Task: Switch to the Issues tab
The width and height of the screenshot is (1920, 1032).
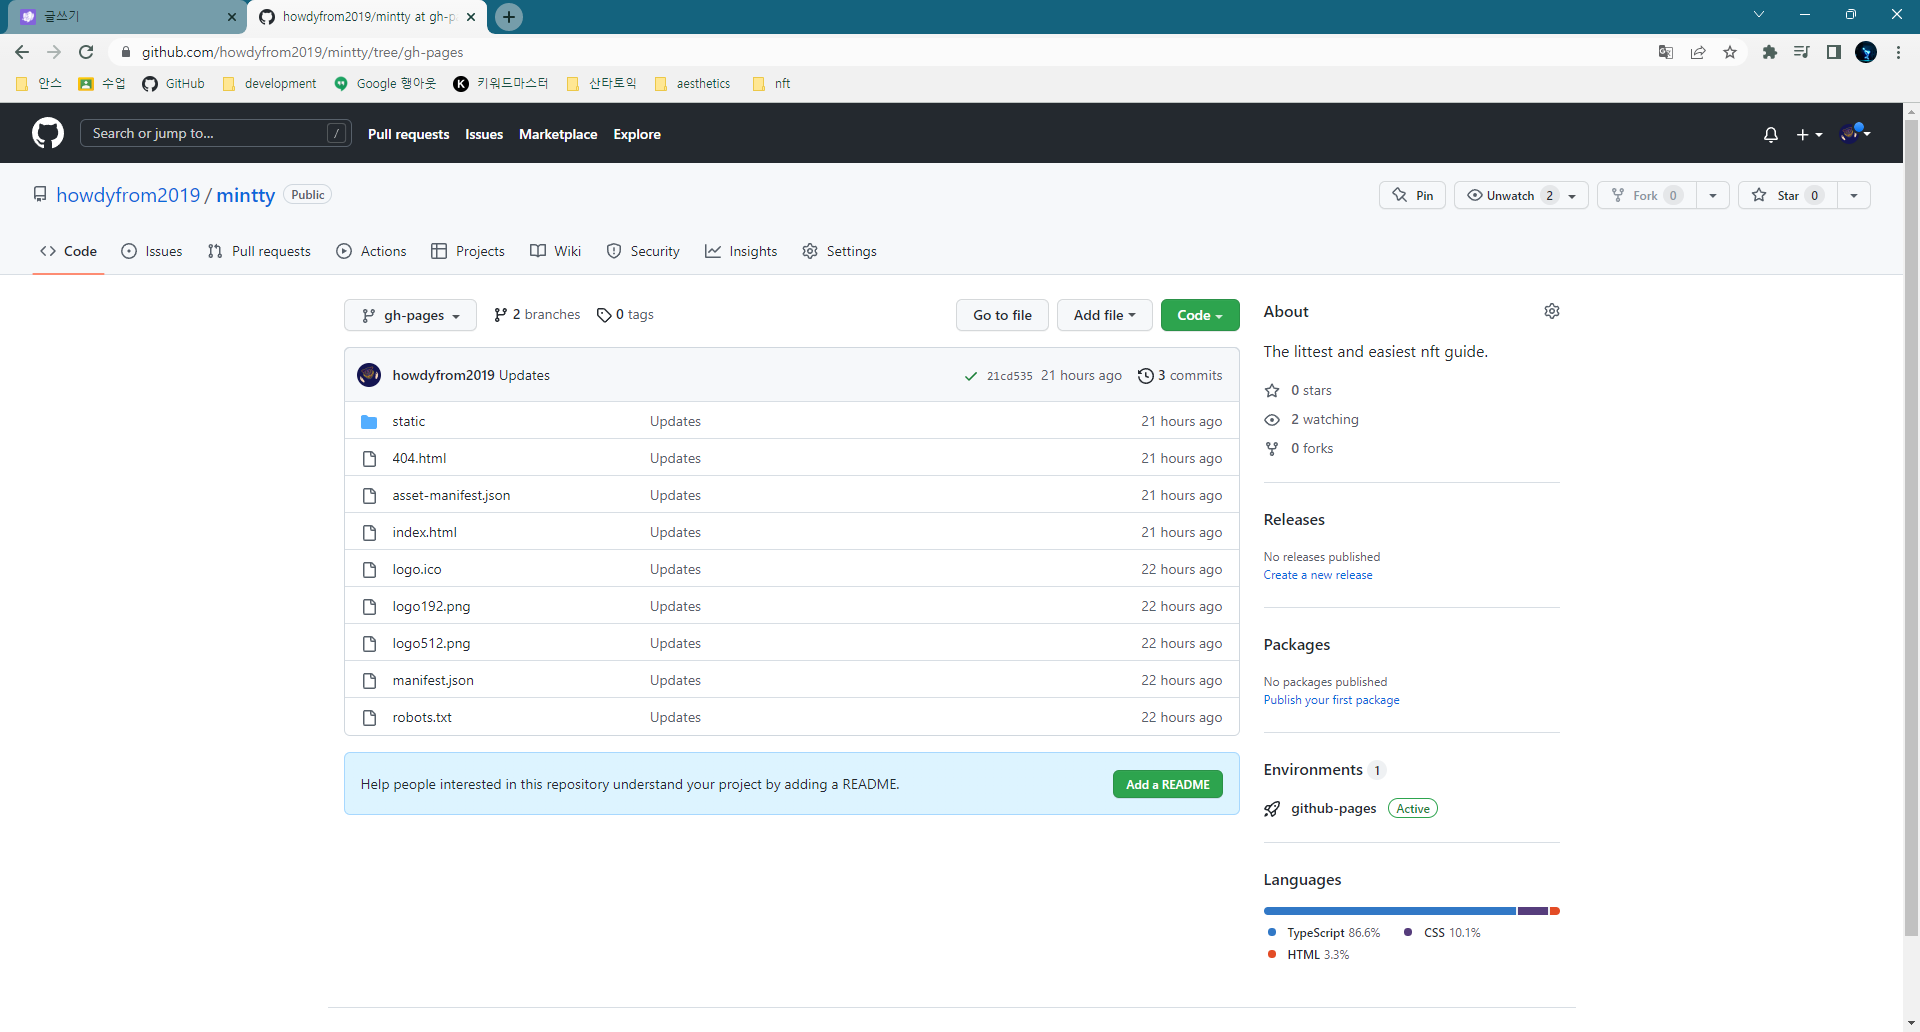Action: [x=152, y=251]
